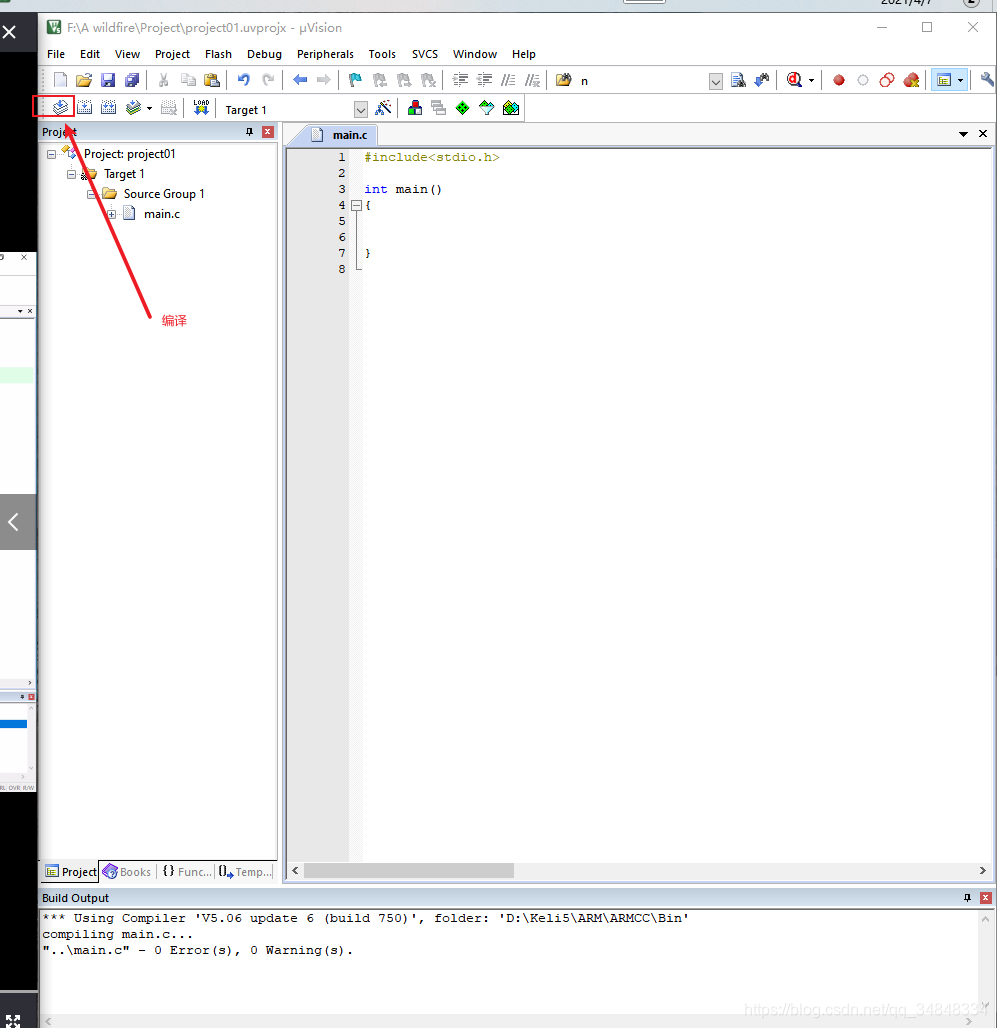The height and width of the screenshot is (1028, 997).
Task: Undo the last edit
Action: tap(243, 80)
